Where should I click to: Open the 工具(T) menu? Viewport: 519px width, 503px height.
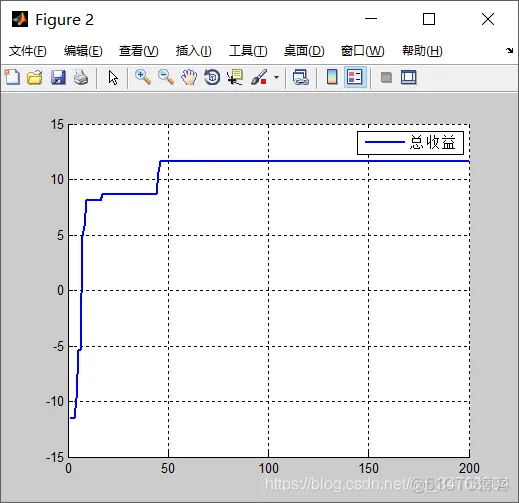[248, 51]
